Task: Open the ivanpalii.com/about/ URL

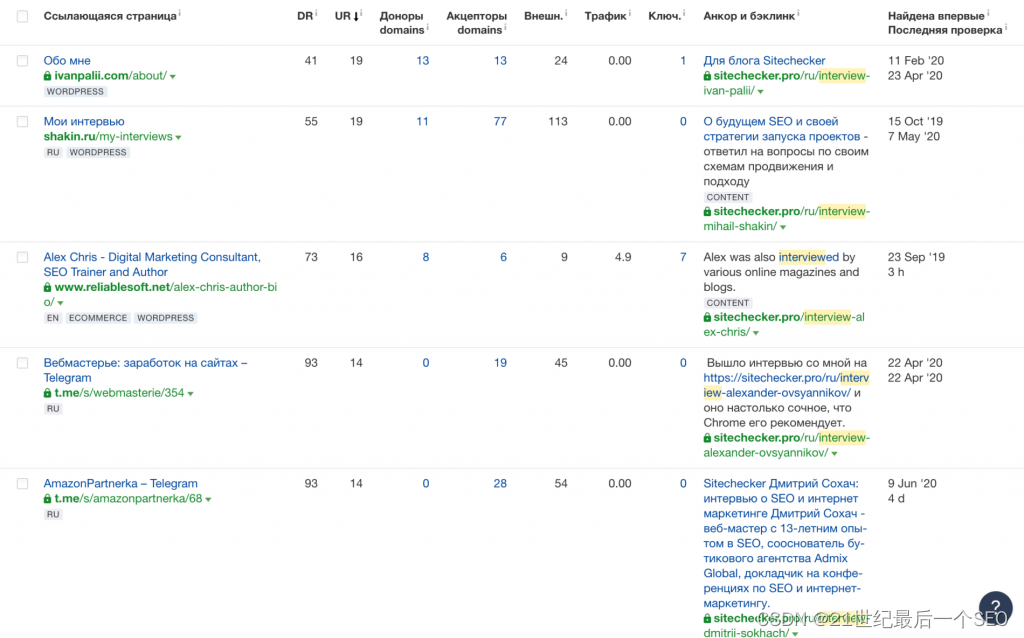Action: 110,76
